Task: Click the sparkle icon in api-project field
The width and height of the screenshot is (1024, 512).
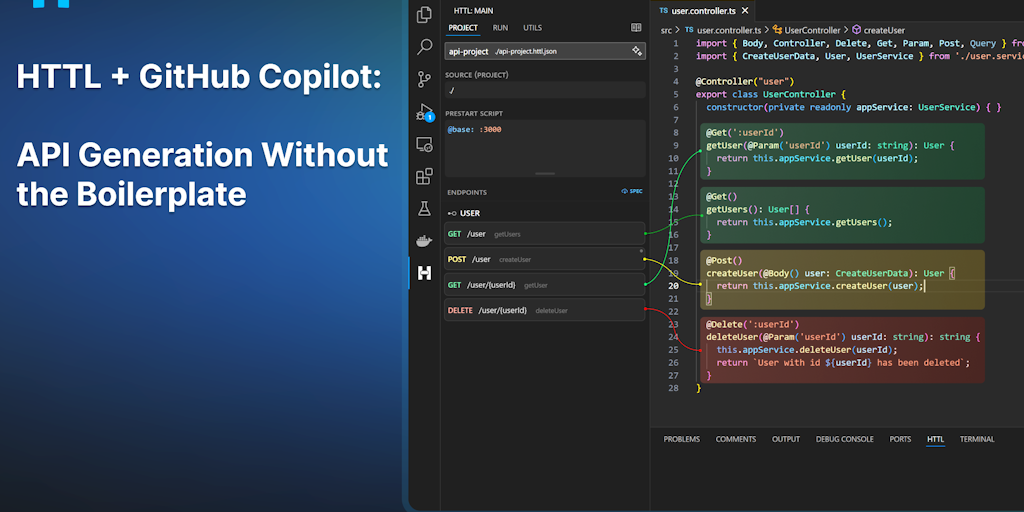Action: point(637,51)
